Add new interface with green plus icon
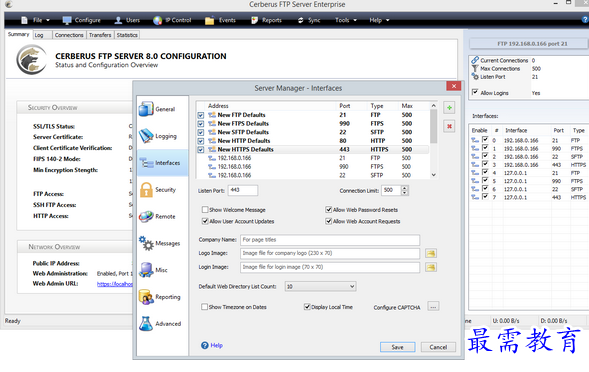Image resolution: width=589 pixels, height=372 pixels. (x=449, y=108)
